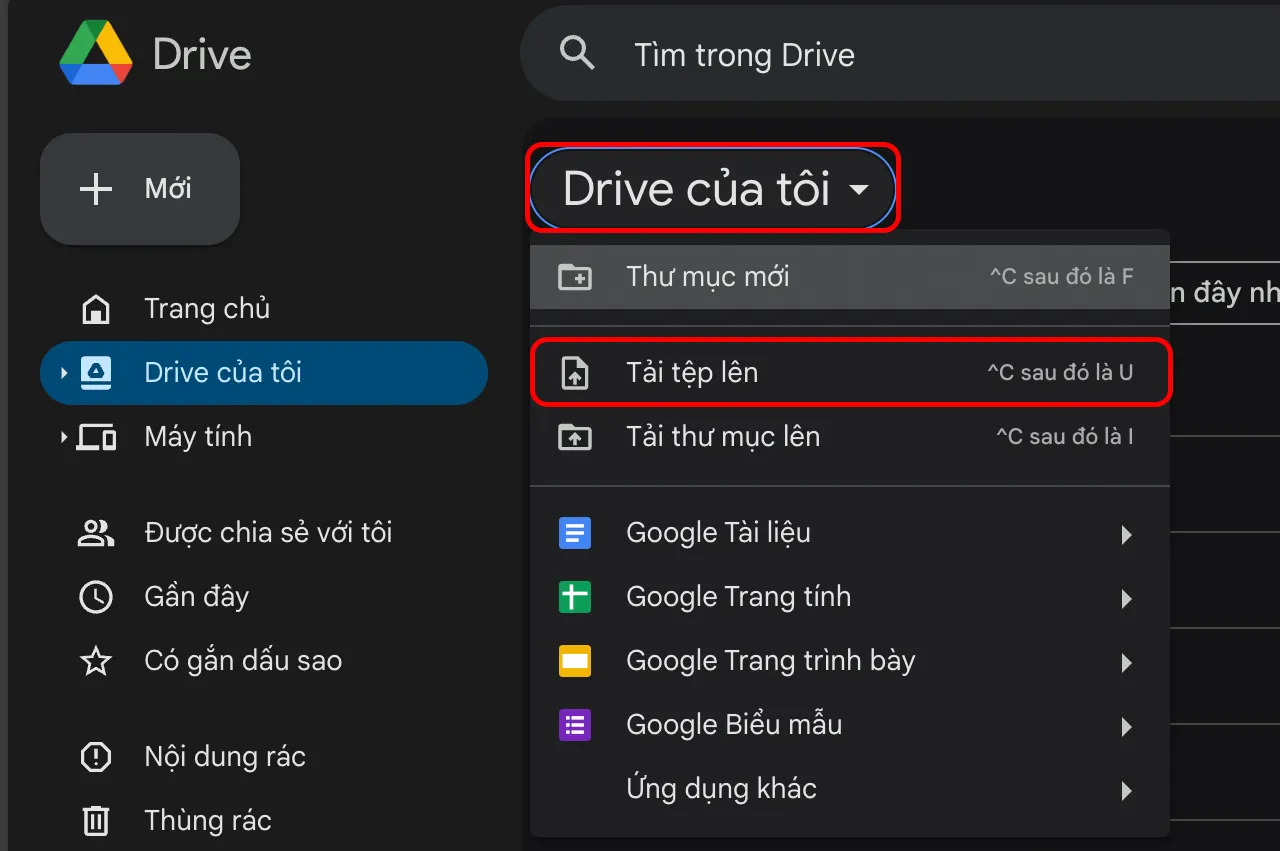Select Ứng dụng khác from the menu
Image resolution: width=1280 pixels, height=851 pixels.
click(x=721, y=789)
